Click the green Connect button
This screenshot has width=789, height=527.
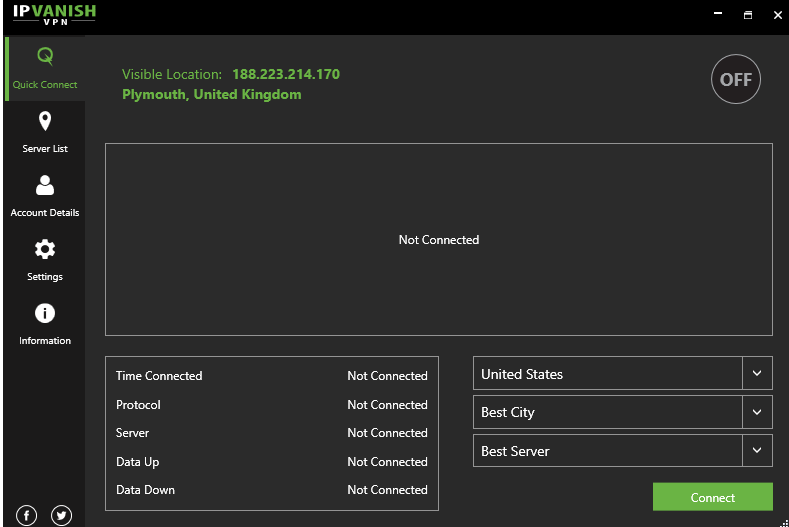(x=713, y=497)
